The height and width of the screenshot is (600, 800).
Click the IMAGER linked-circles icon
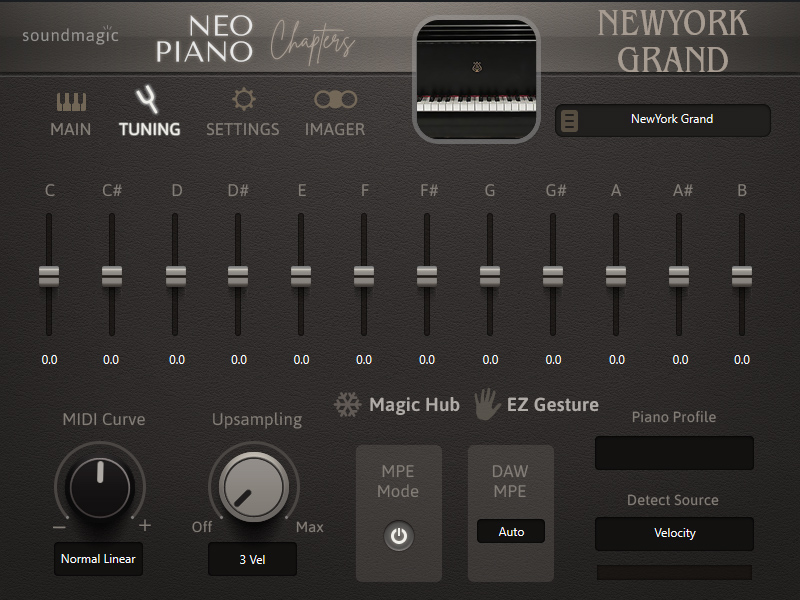click(335, 99)
